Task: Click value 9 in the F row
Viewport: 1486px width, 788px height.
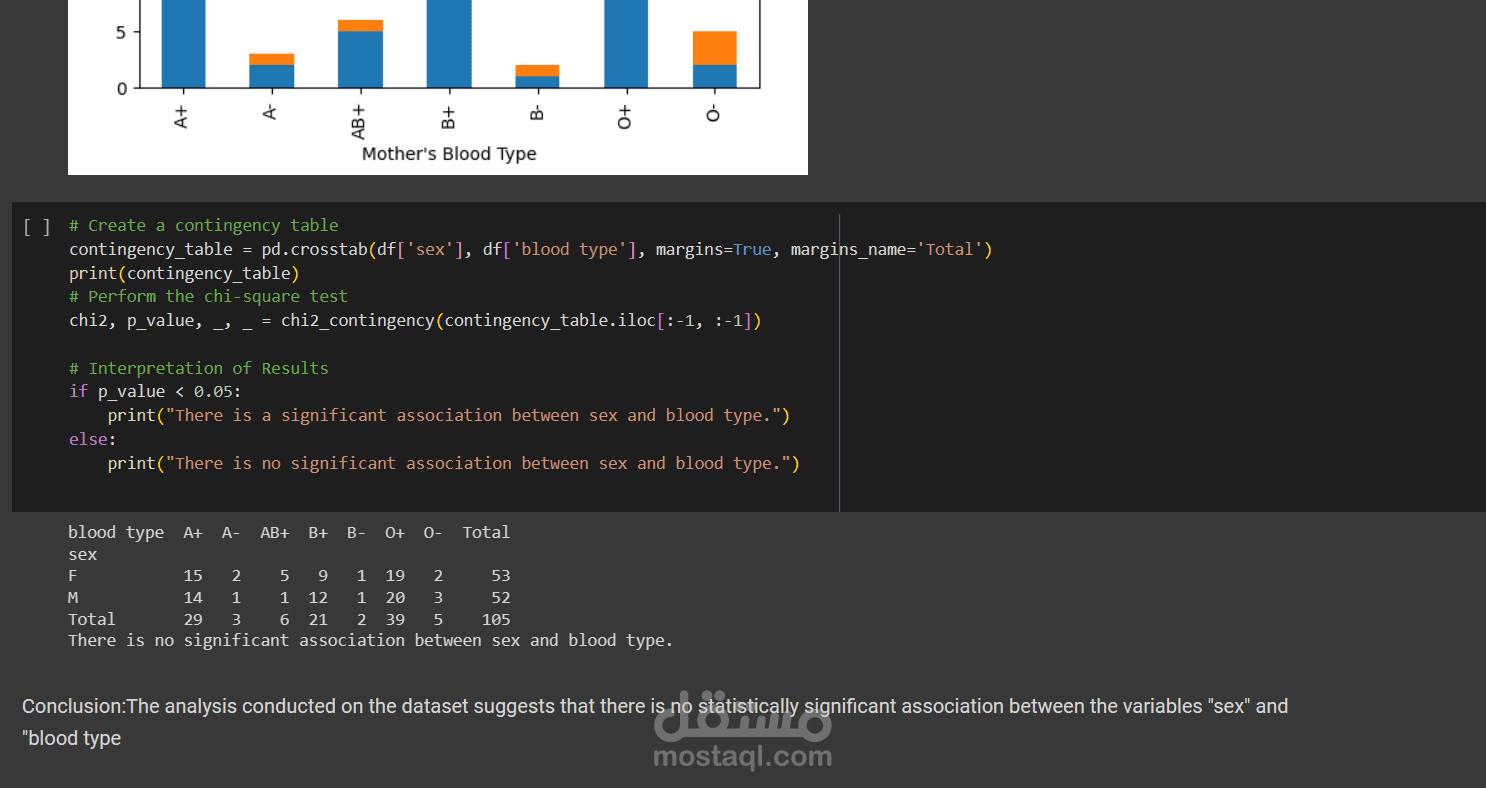Action: coord(323,576)
